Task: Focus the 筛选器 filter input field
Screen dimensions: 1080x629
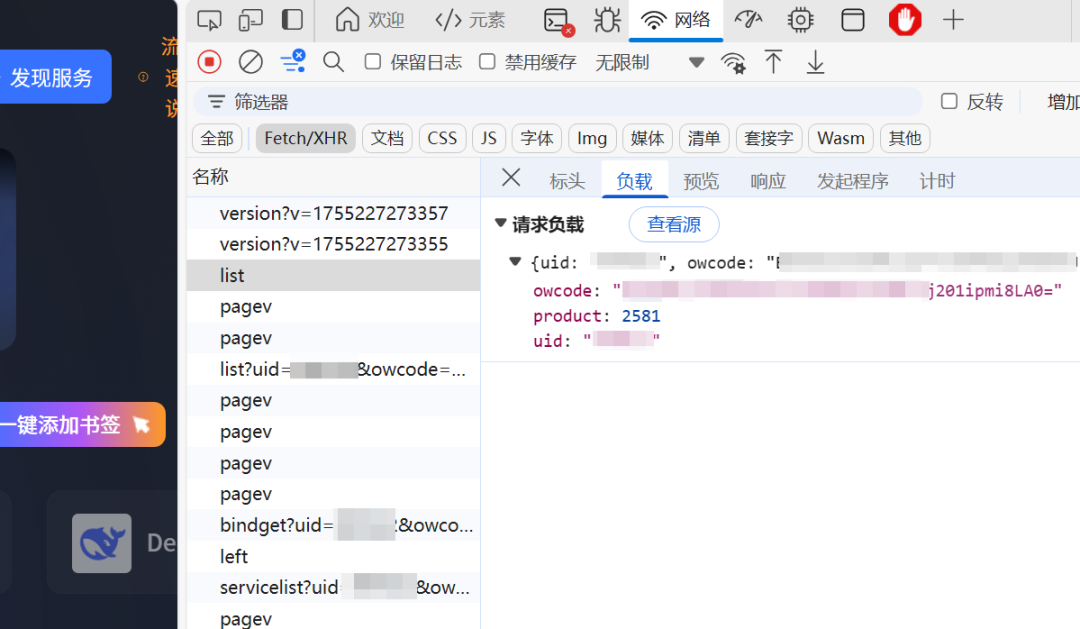Action: (557, 102)
